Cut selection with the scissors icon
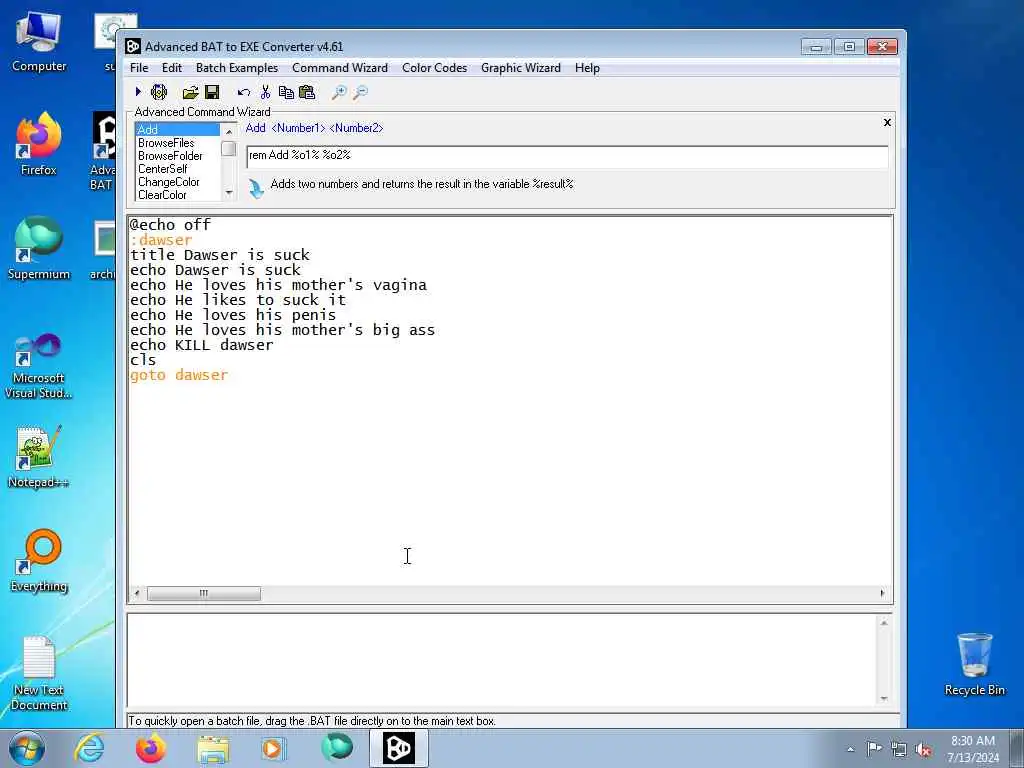Viewport: 1024px width, 768px height. tap(265, 92)
